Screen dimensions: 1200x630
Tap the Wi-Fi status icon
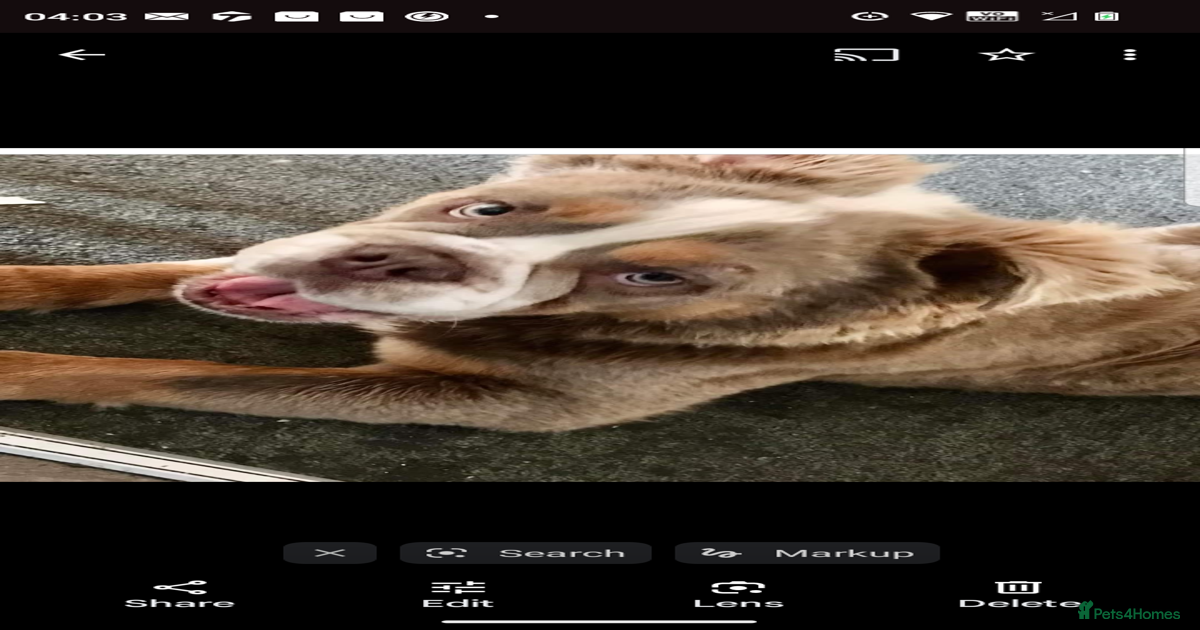[931, 16]
